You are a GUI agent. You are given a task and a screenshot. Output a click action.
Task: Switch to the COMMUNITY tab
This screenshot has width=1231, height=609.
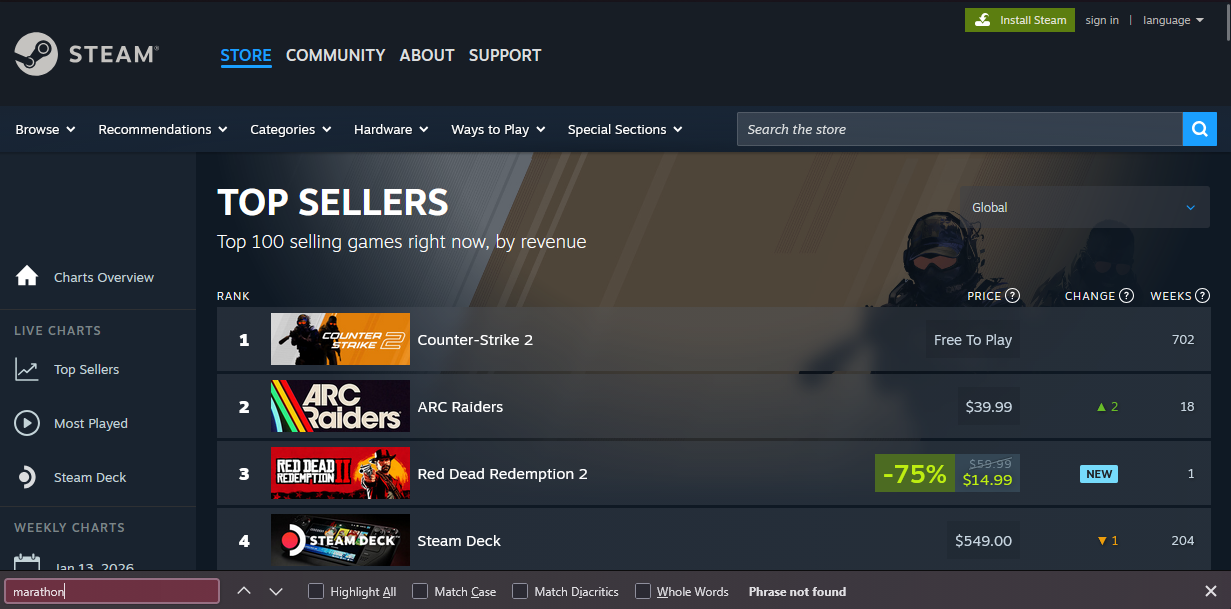click(x=335, y=55)
